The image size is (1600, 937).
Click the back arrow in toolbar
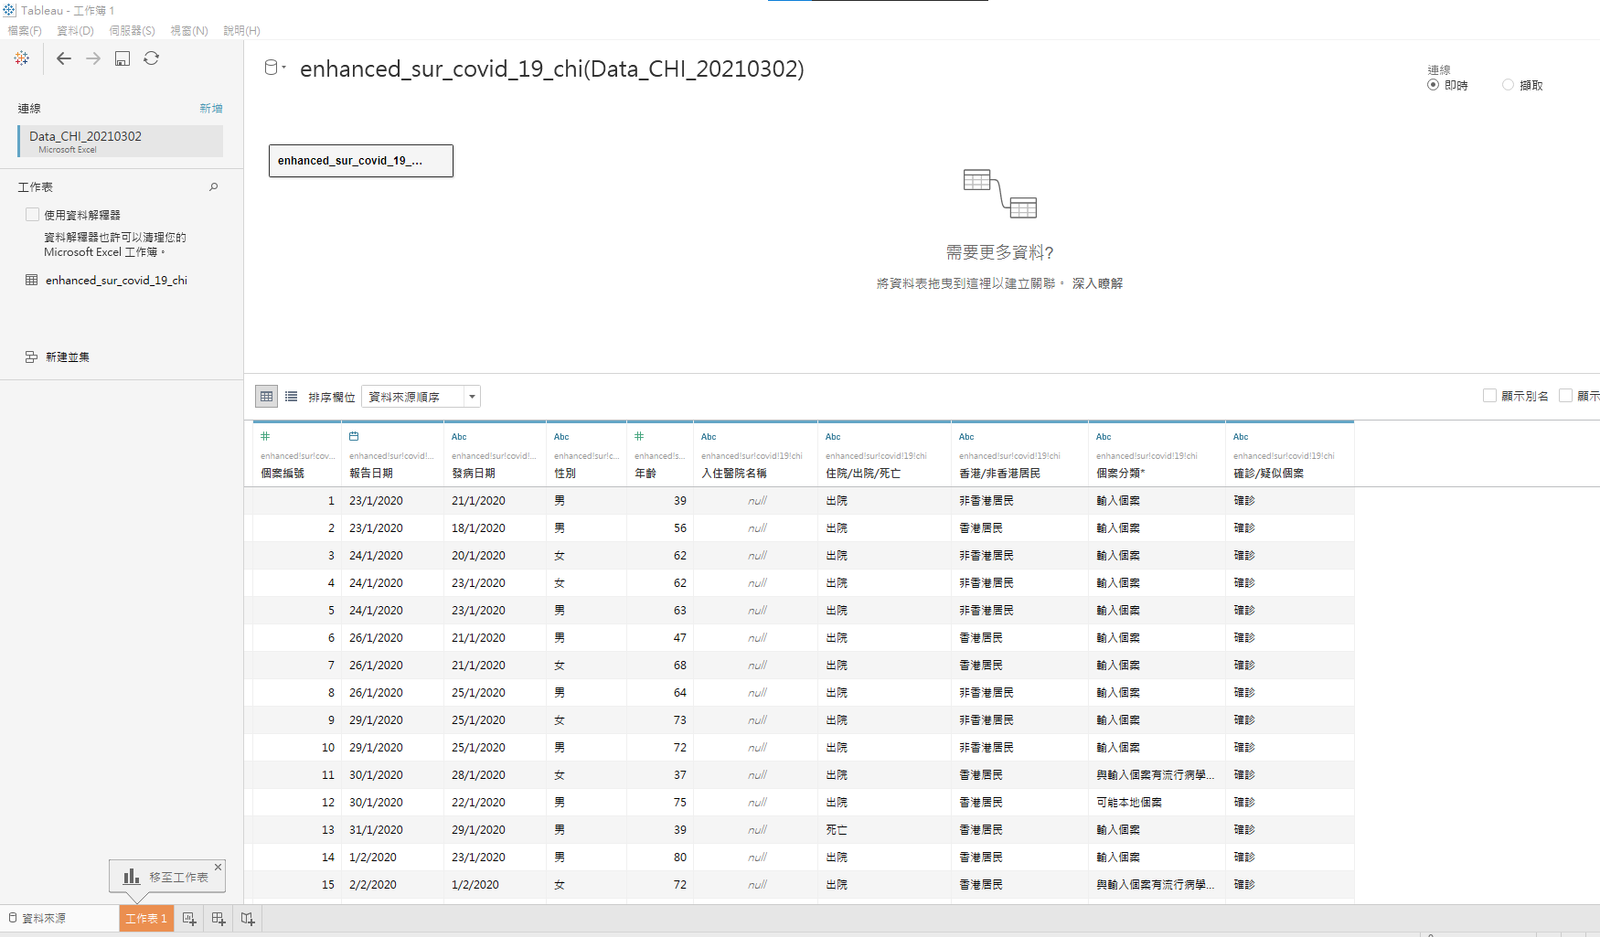pyautogui.click(x=64, y=59)
